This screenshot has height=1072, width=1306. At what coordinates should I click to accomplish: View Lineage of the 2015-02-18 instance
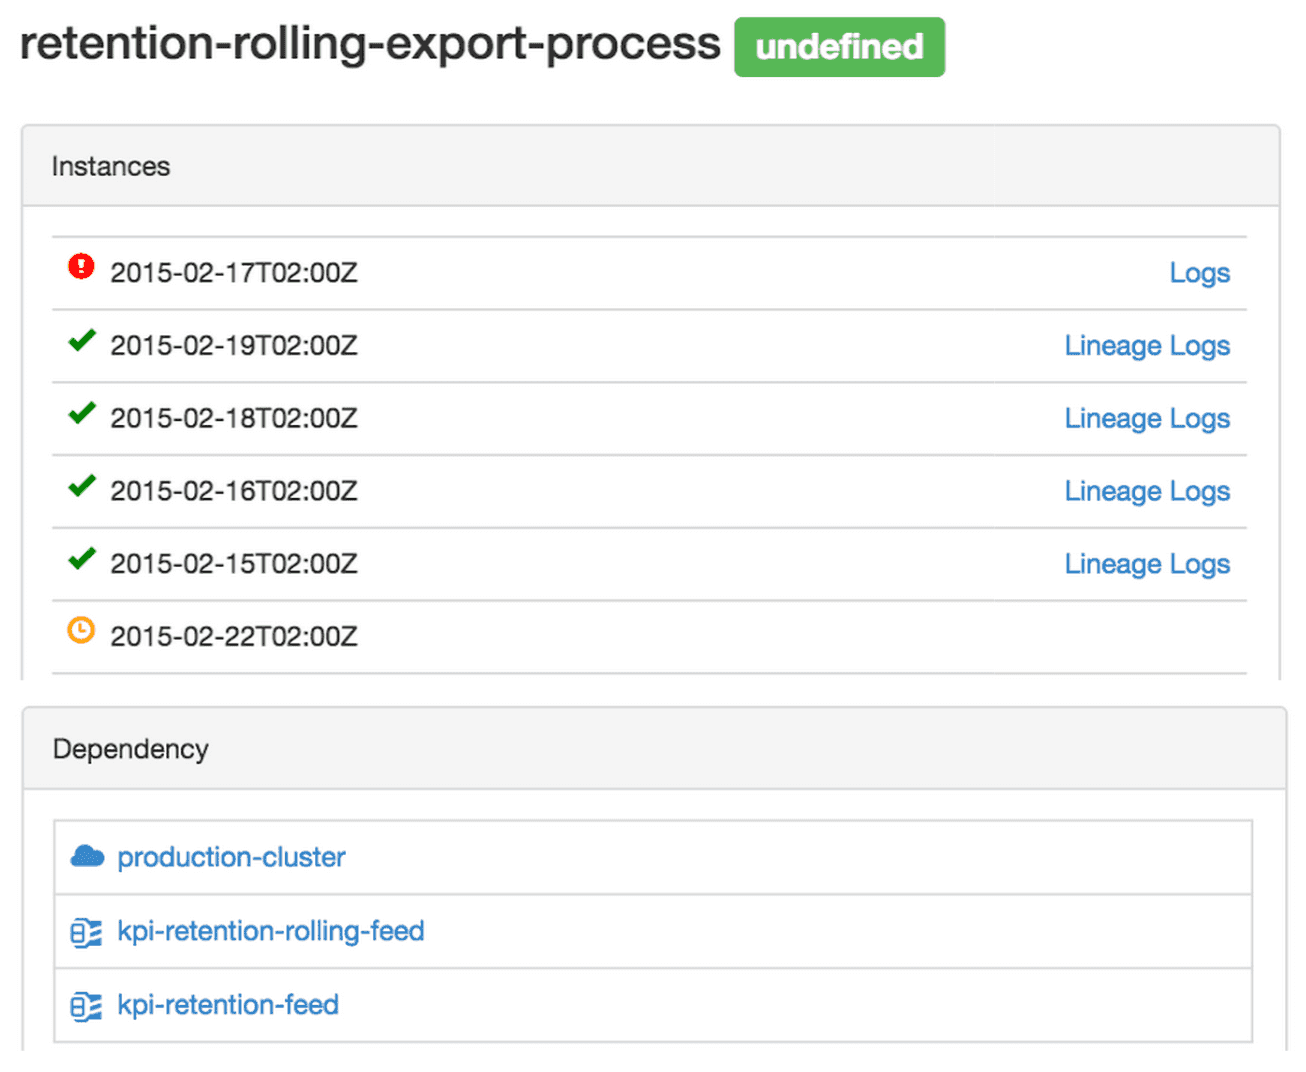click(1113, 419)
